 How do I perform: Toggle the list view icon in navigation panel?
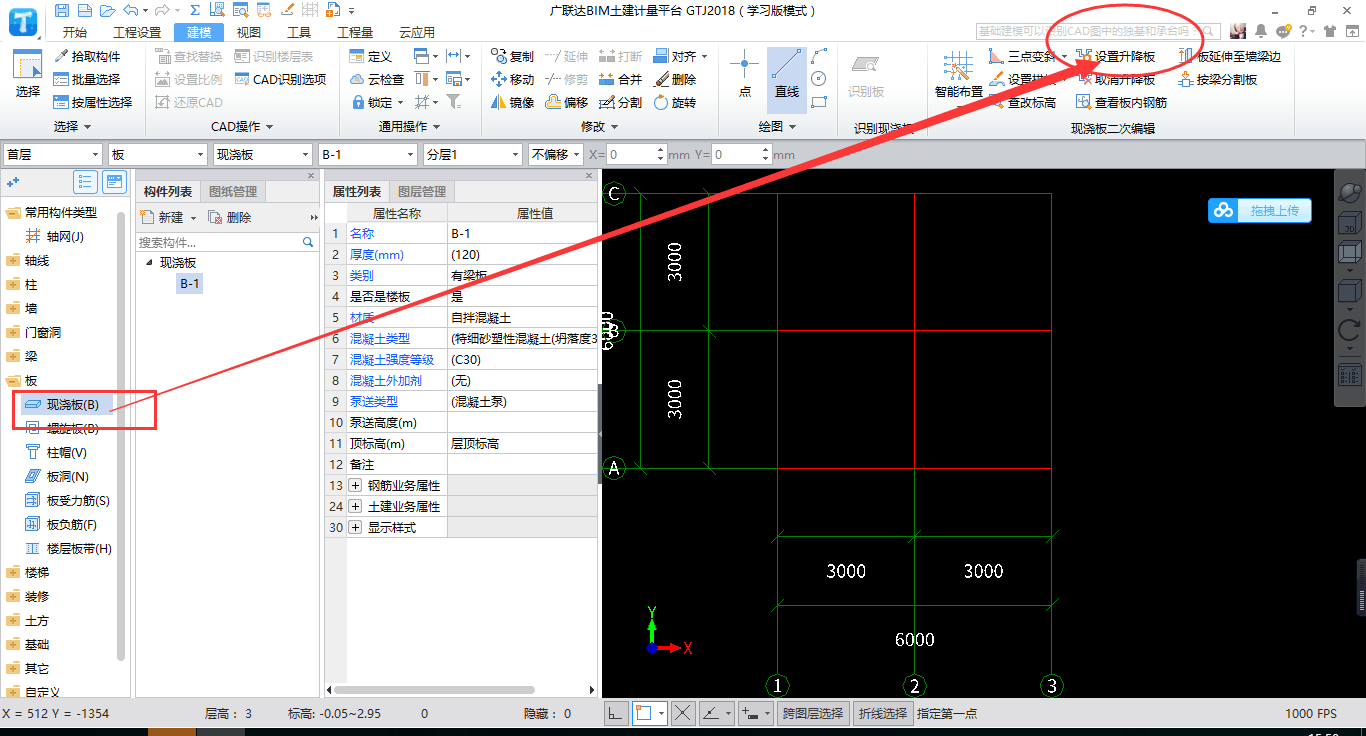click(85, 181)
